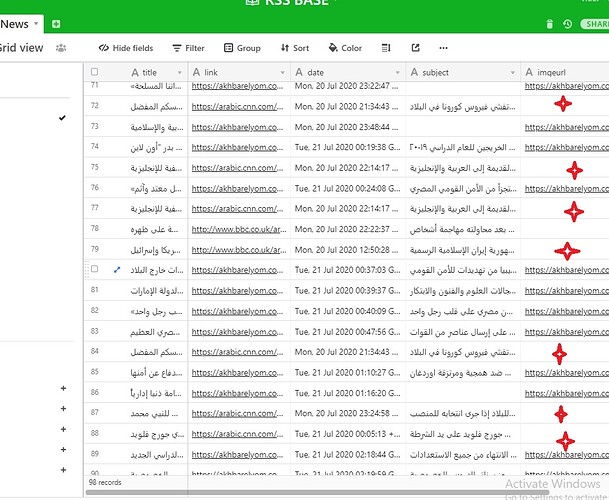Open the akhbarelyom link in row 74
Viewport: 609px width, 500px height.
(x=237, y=147)
